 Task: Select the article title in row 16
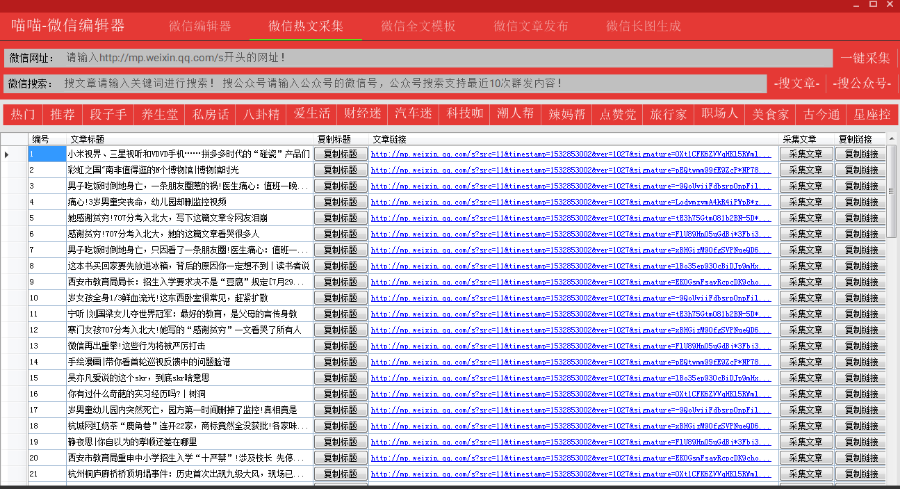pos(136,394)
